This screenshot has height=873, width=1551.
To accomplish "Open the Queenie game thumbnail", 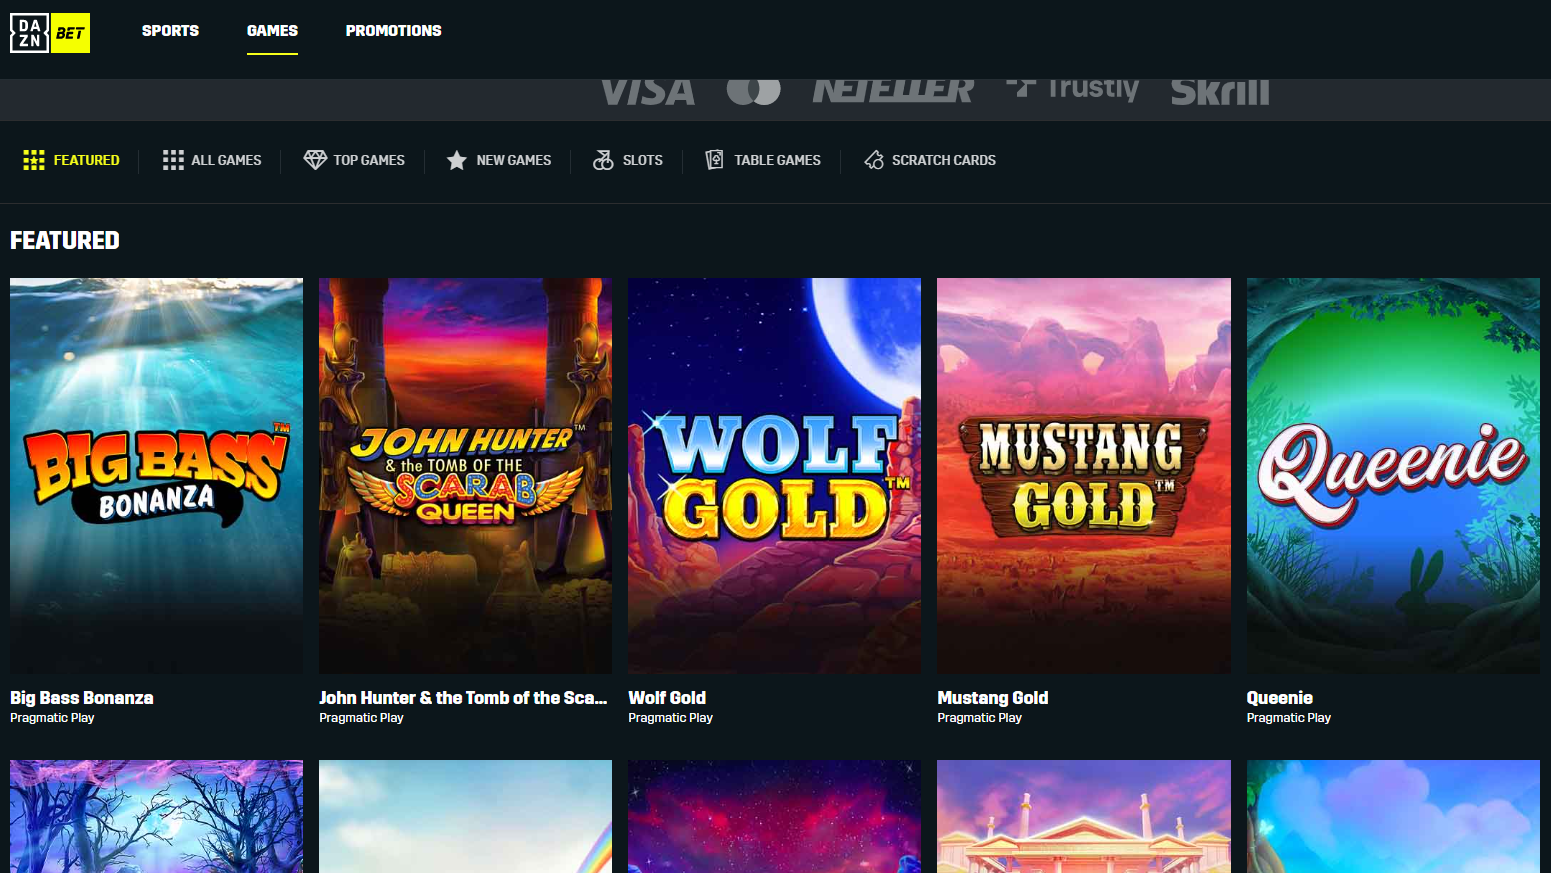I will [x=1393, y=474].
